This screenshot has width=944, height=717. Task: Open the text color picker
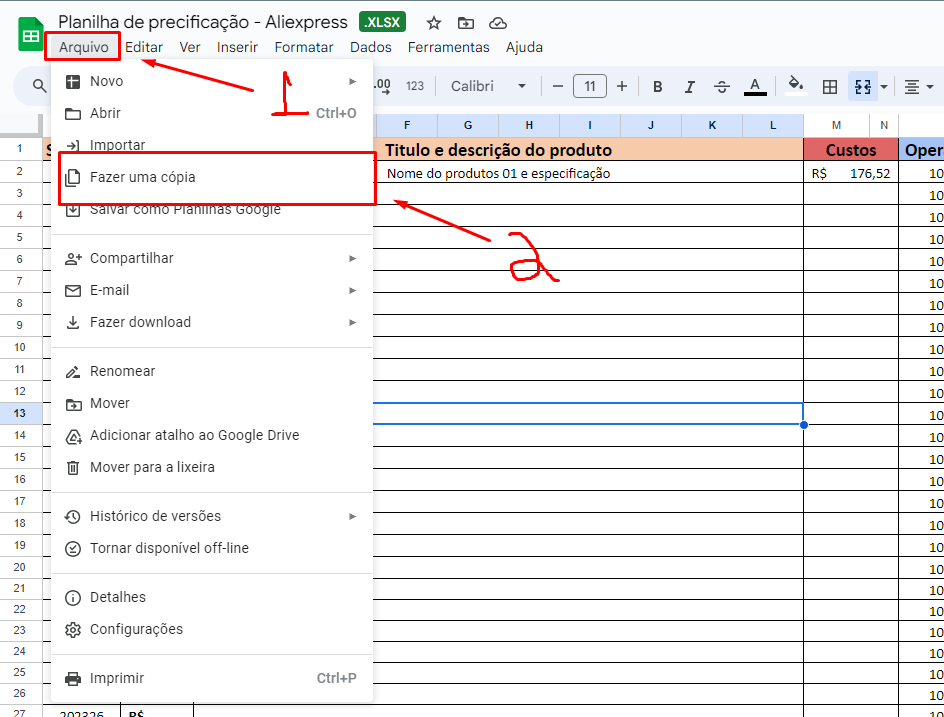[755, 87]
